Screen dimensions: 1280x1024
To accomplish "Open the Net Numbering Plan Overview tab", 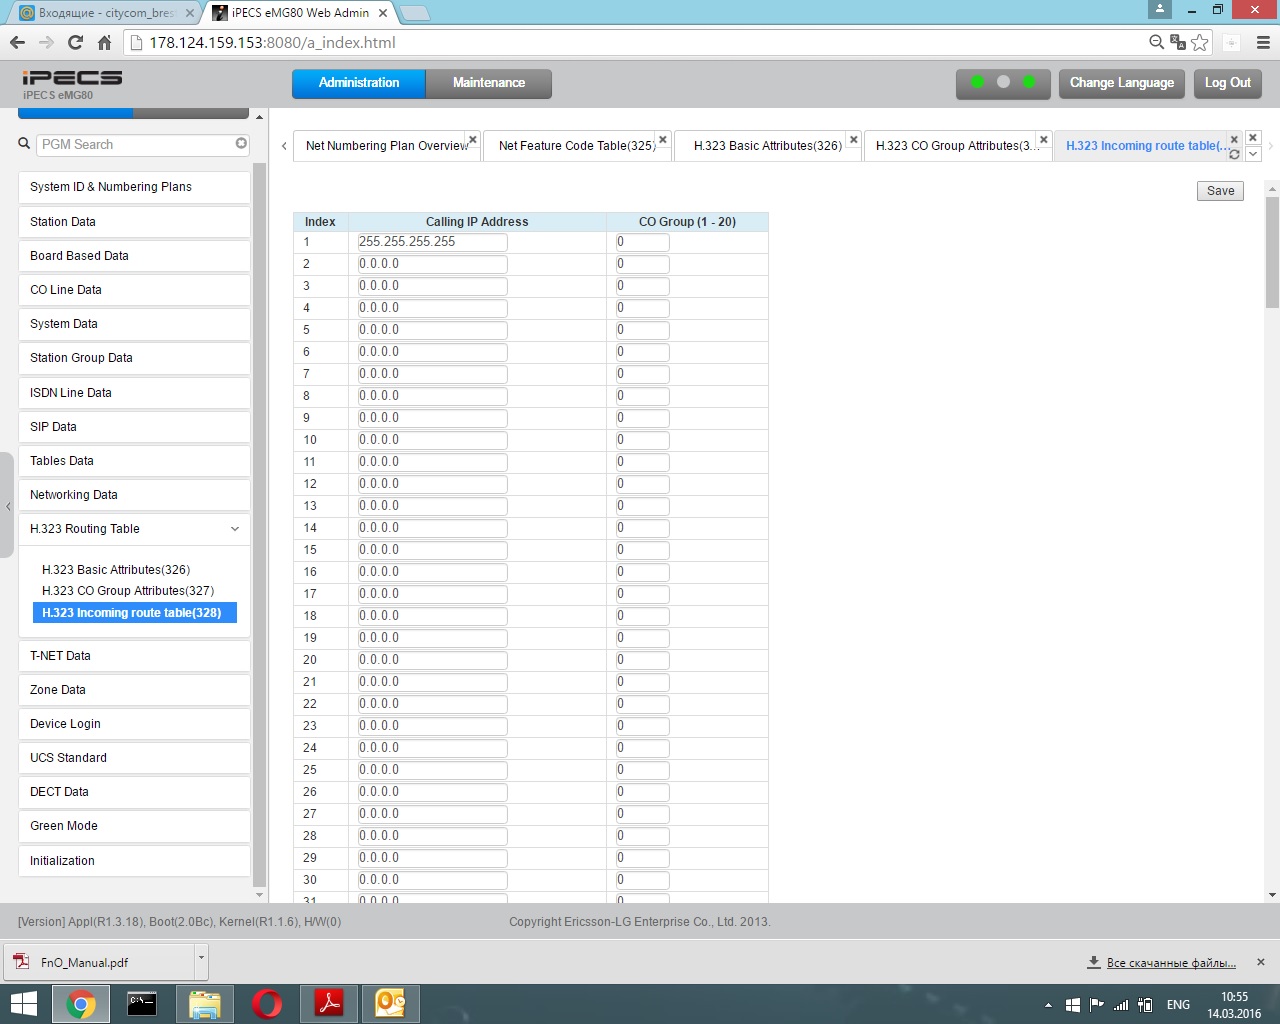I will click(386, 146).
